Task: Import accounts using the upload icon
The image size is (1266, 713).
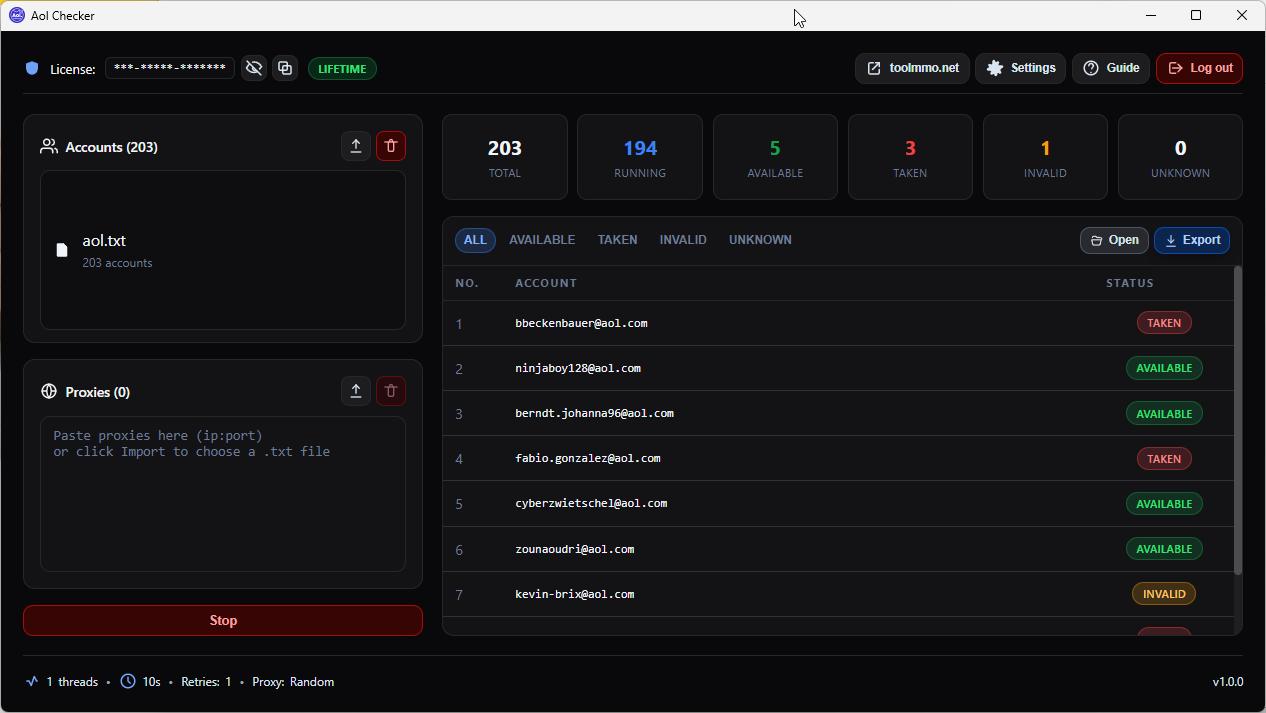Action: [x=356, y=146]
